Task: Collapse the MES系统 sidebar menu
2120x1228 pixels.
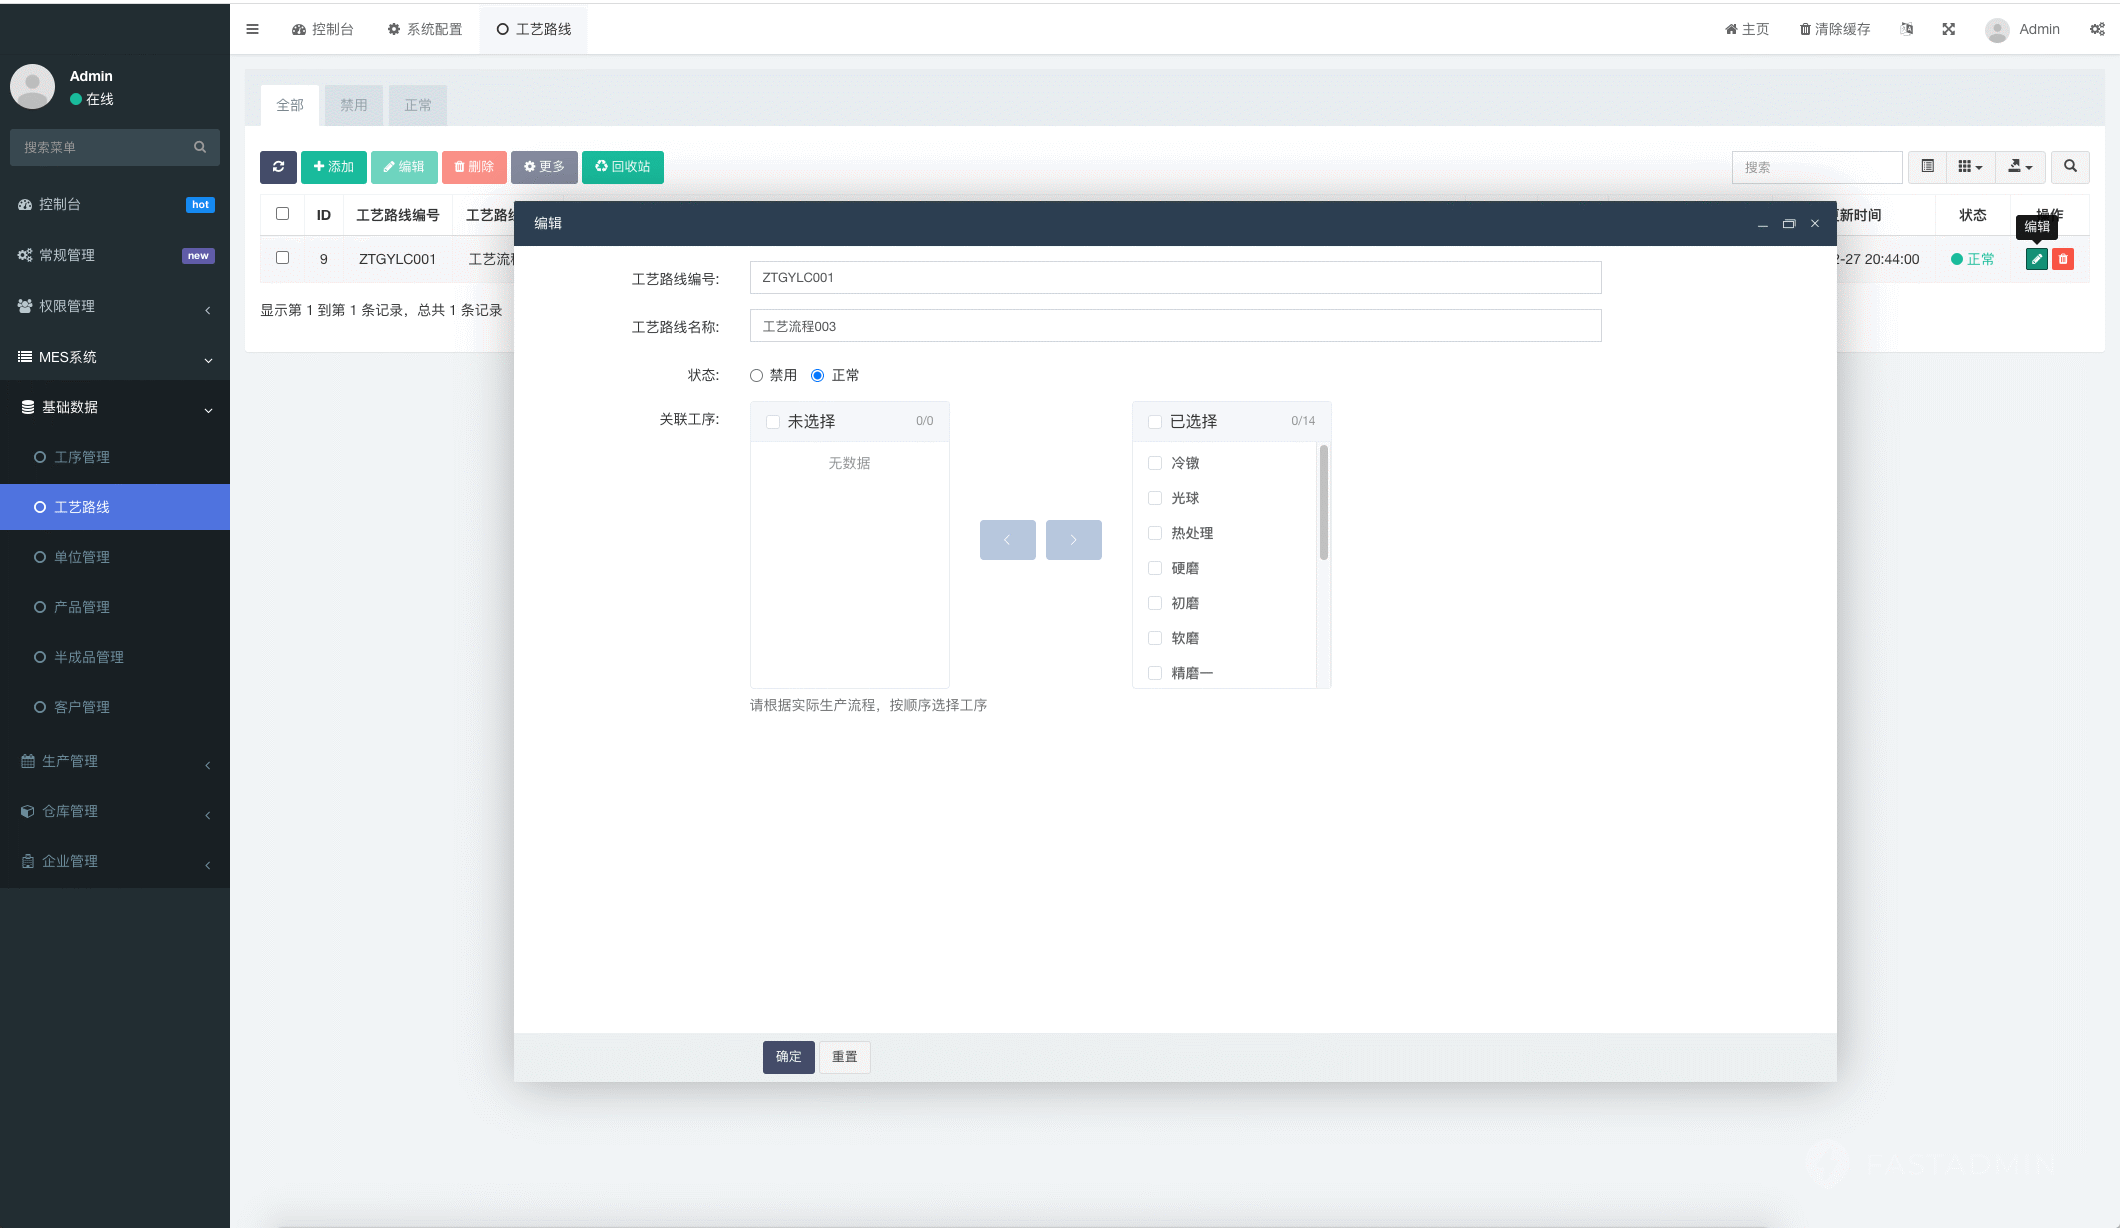Action: tap(115, 357)
